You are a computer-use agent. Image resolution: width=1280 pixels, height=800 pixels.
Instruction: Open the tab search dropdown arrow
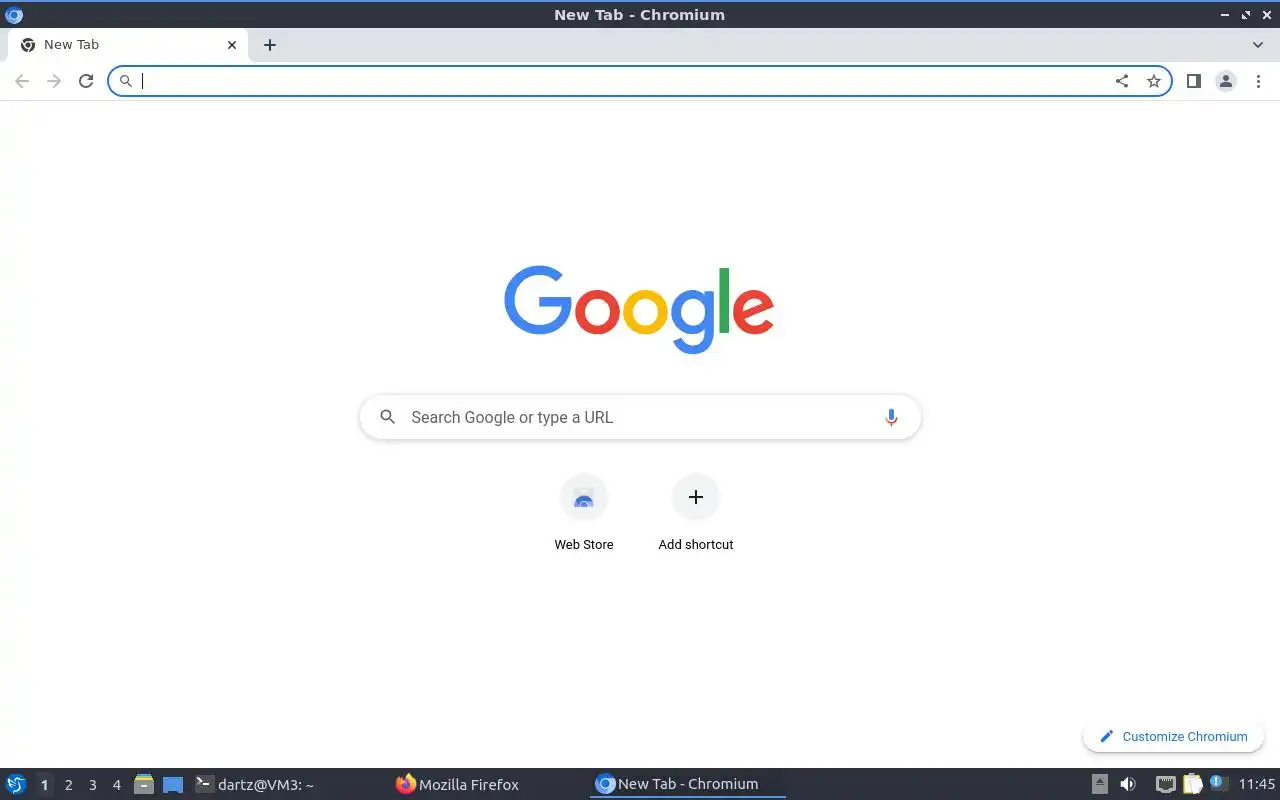coord(1258,45)
